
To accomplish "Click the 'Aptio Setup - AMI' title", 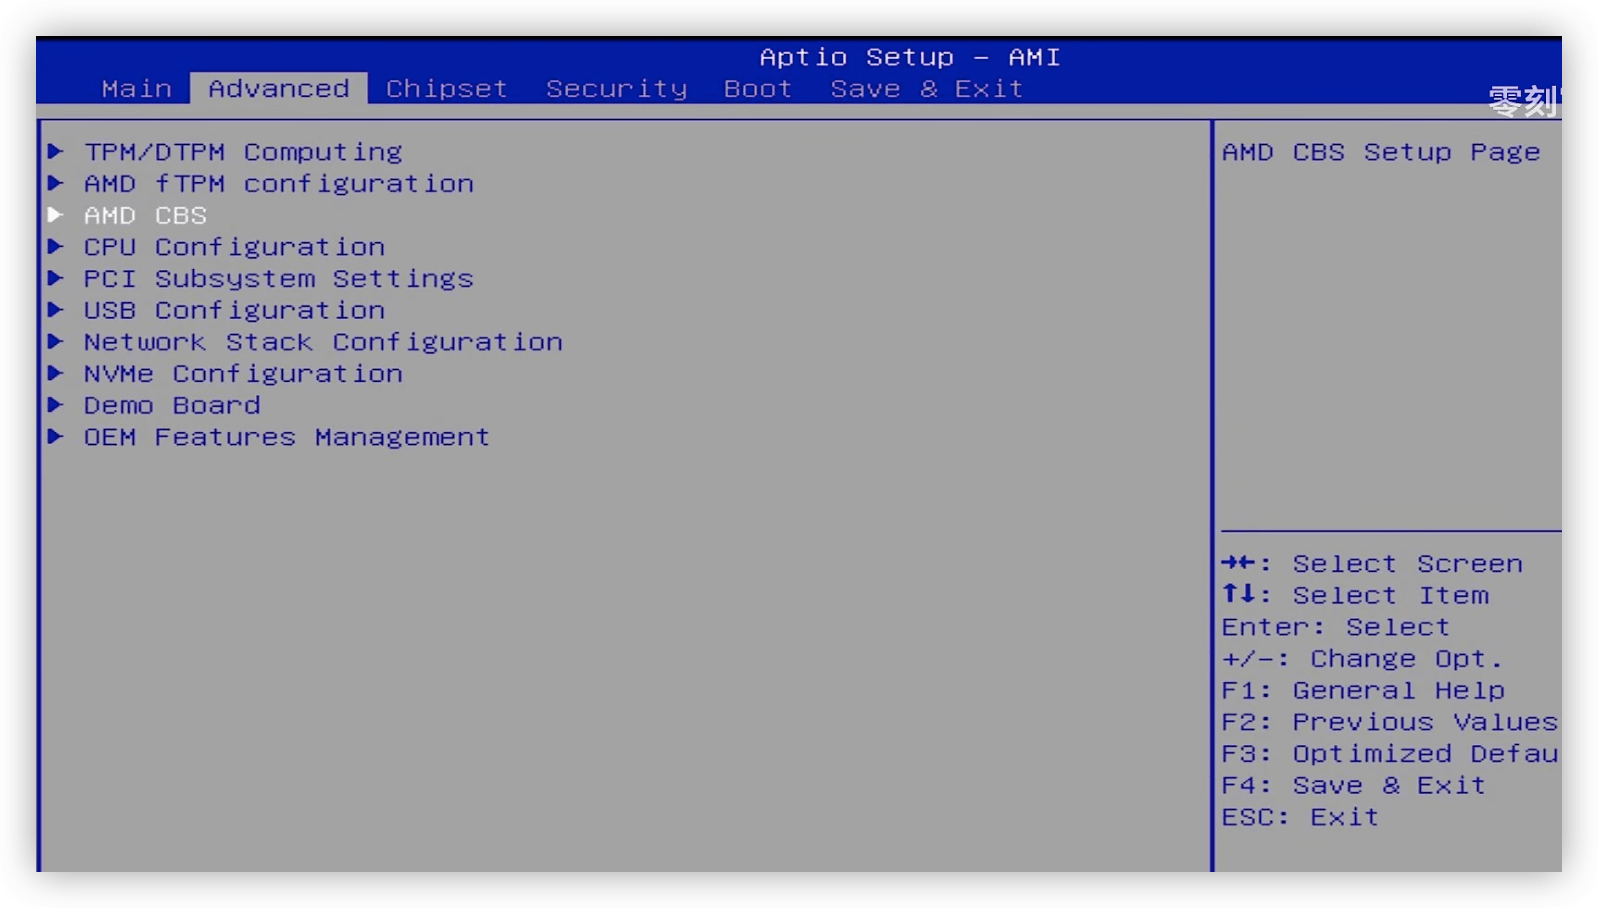I will (x=910, y=57).
